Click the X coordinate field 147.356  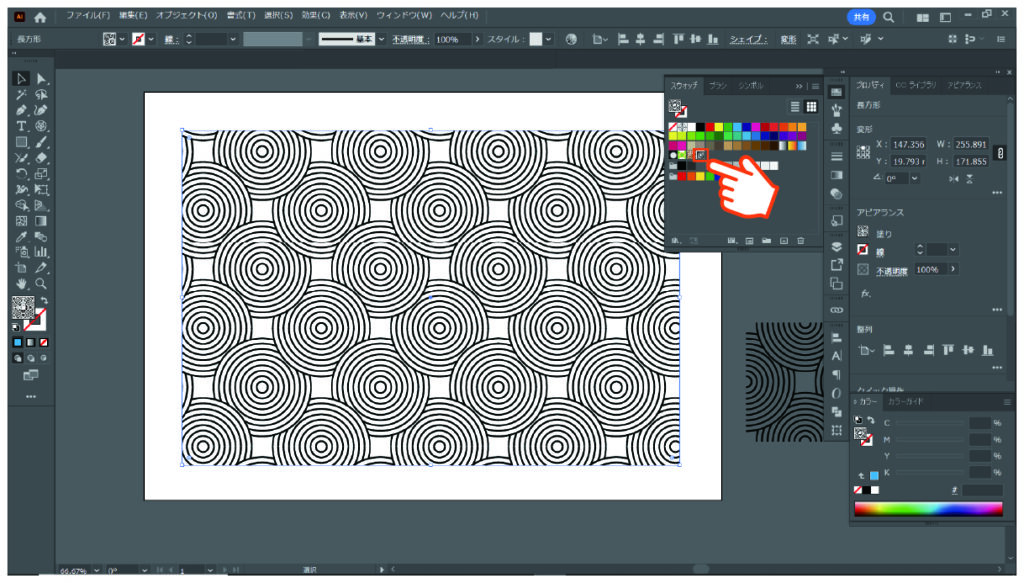click(x=908, y=144)
